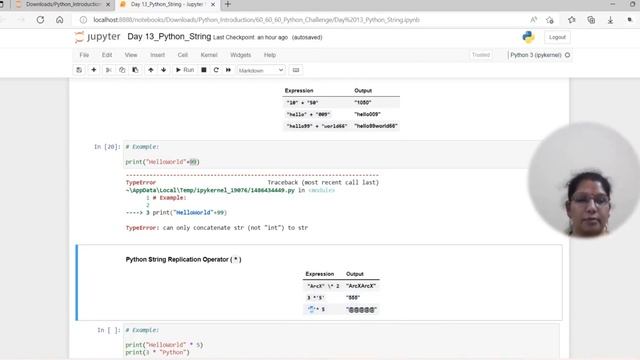Paste cells below
Screen dimensions: 640x360
point(135,70)
